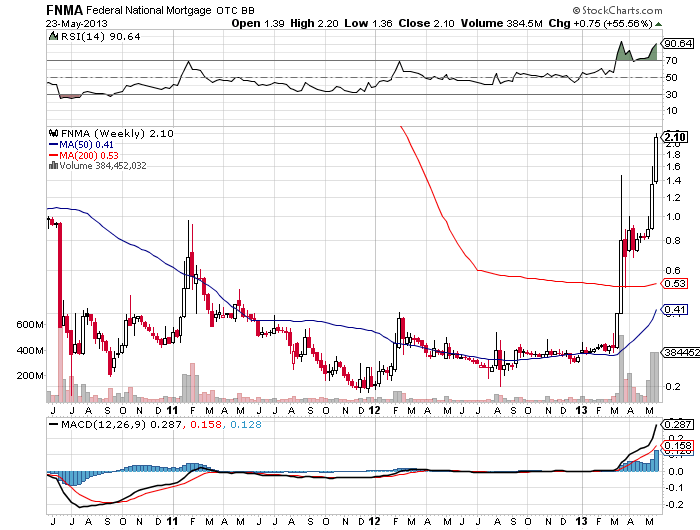The height and width of the screenshot is (530, 700).
Task: Click the red 0.158 MACD legend value
Action: pos(206,424)
